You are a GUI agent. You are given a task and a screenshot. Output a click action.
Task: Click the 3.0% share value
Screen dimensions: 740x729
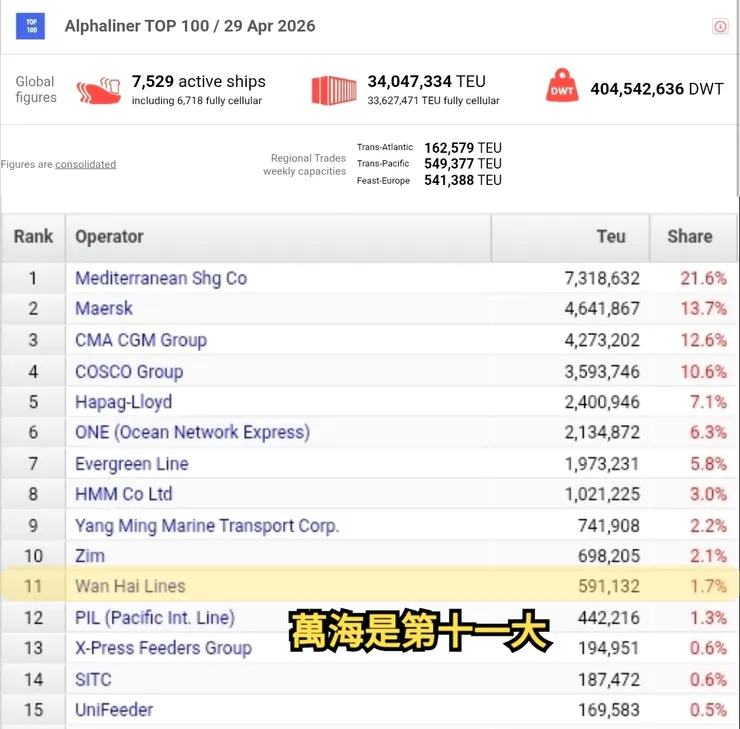coord(708,494)
